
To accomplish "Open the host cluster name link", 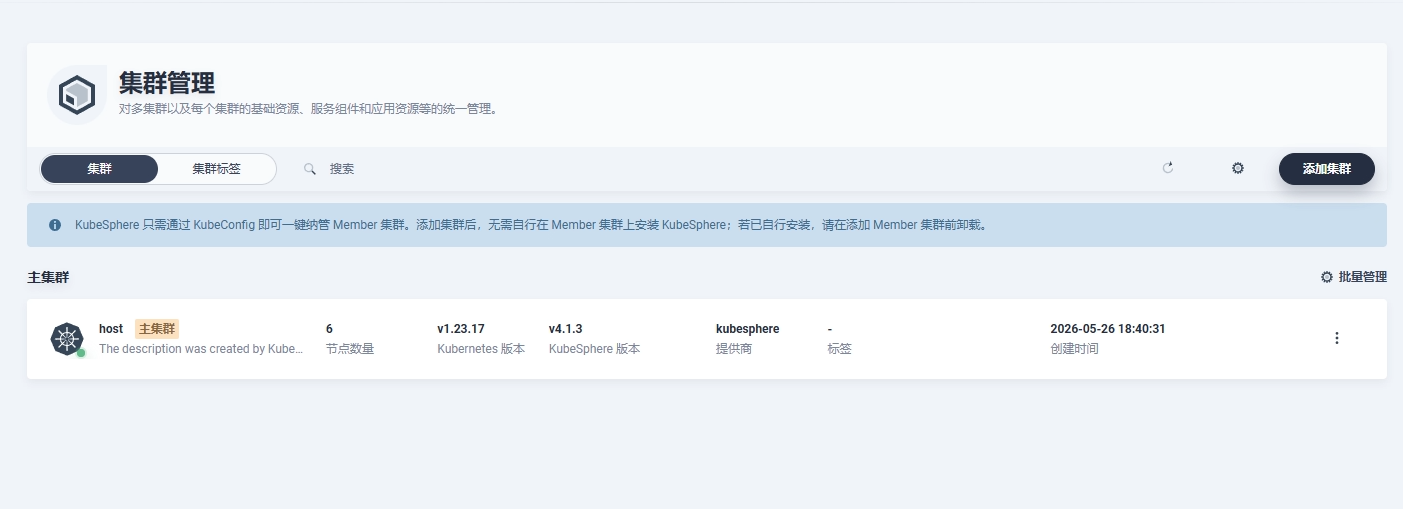I will coord(111,329).
